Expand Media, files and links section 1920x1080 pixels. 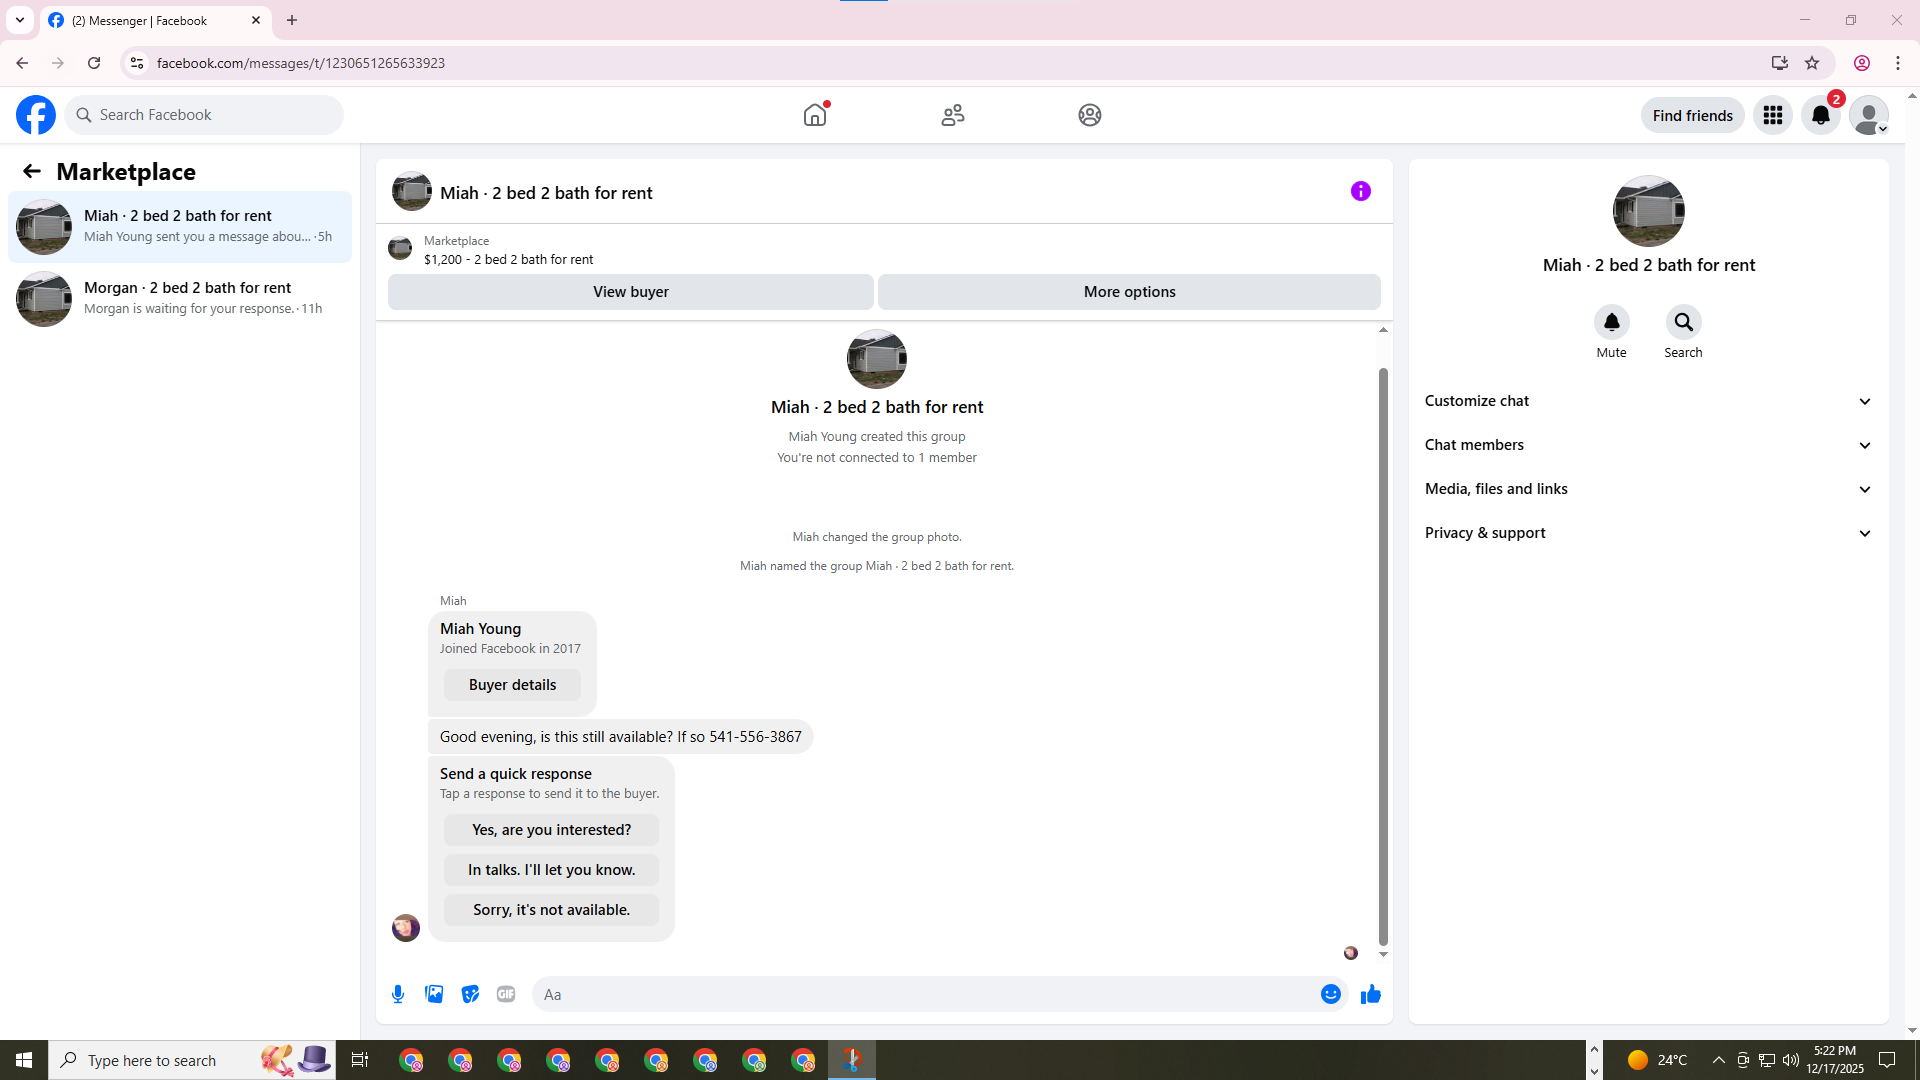tap(1648, 489)
